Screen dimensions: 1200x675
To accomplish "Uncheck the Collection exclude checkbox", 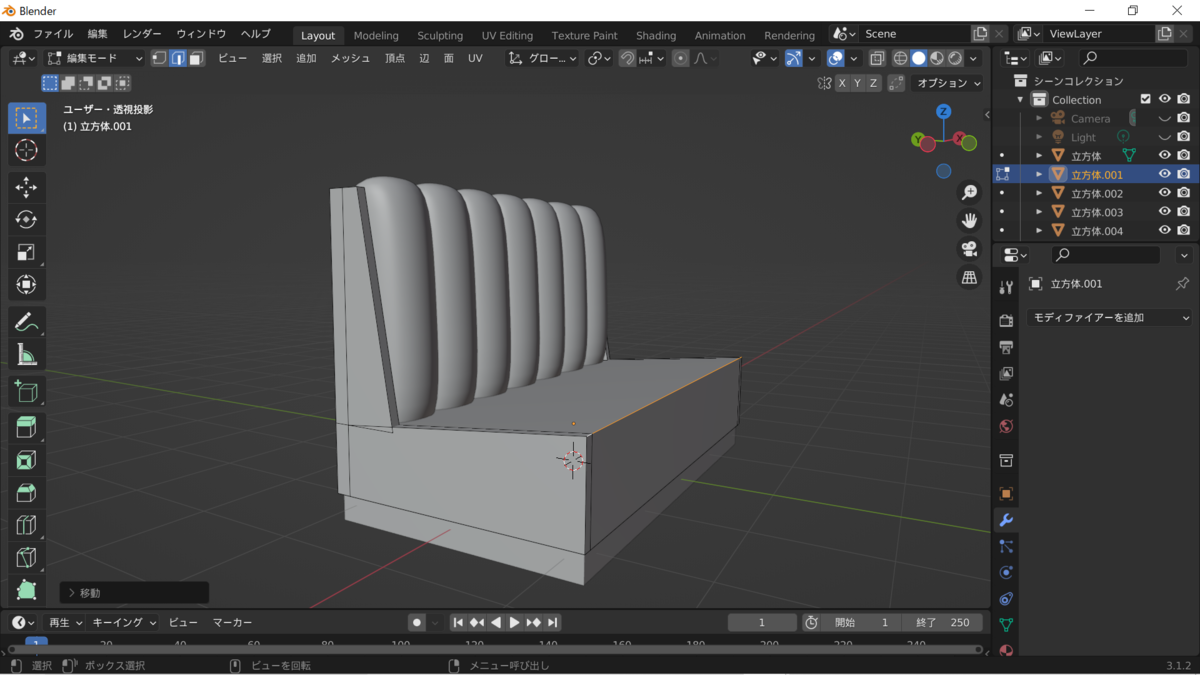I will (x=1146, y=99).
